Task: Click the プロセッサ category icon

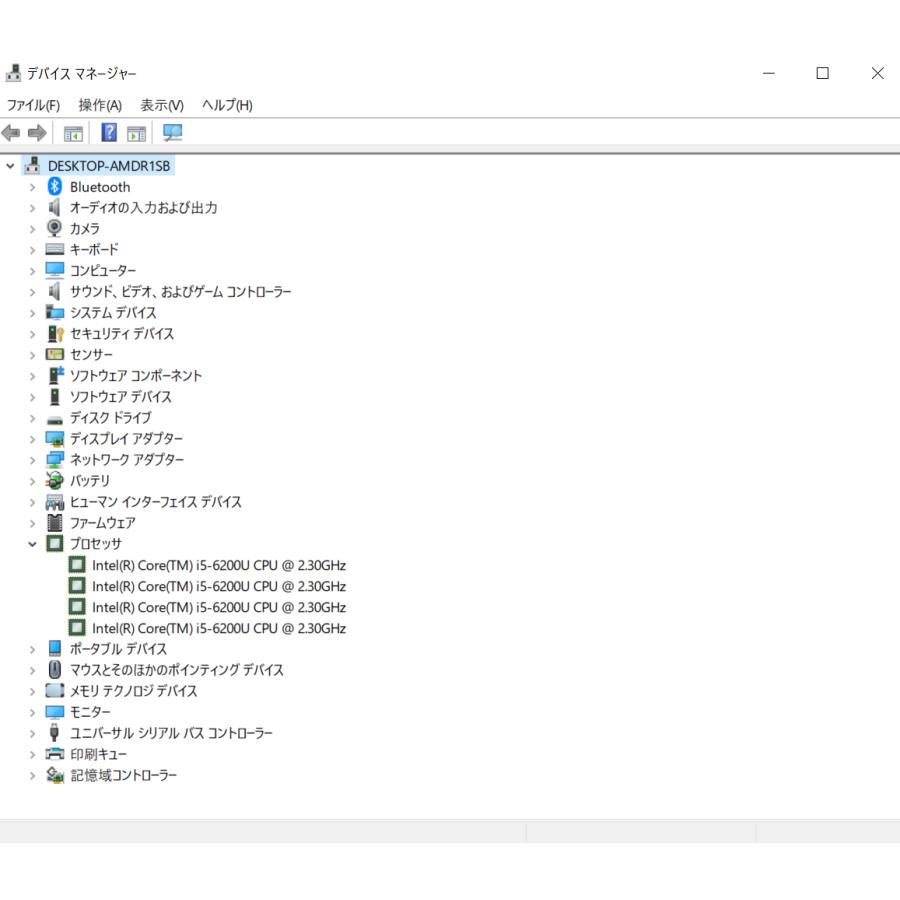Action: pos(55,543)
